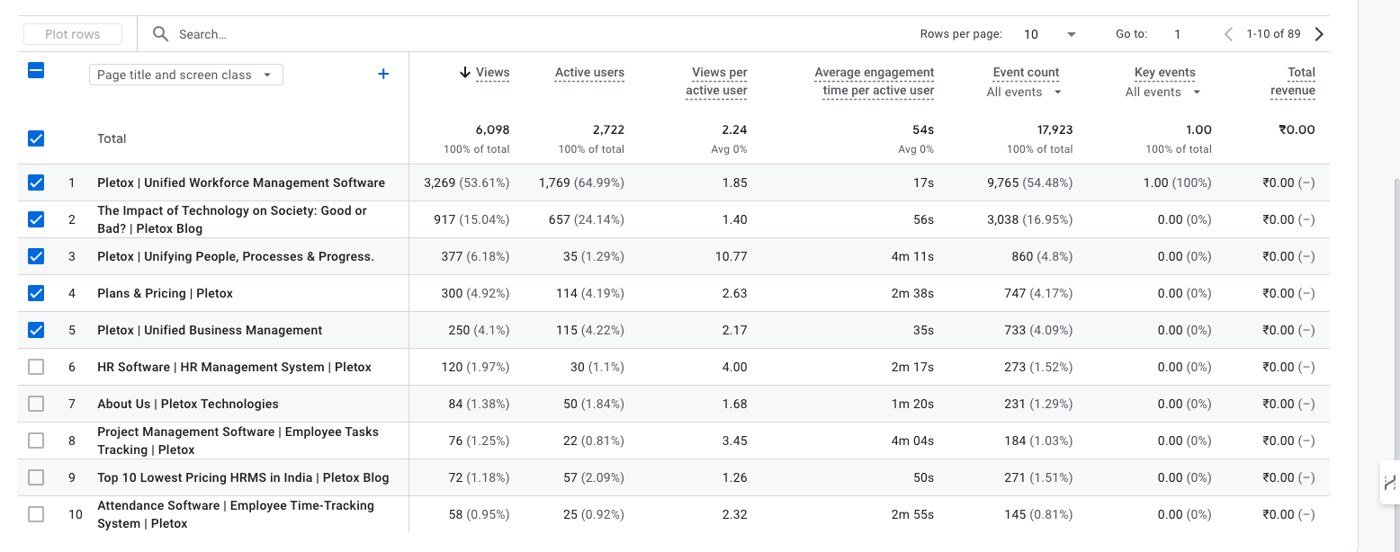Select Pletox | Unified Business Management title

pyautogui.click(x=210, y=330)
